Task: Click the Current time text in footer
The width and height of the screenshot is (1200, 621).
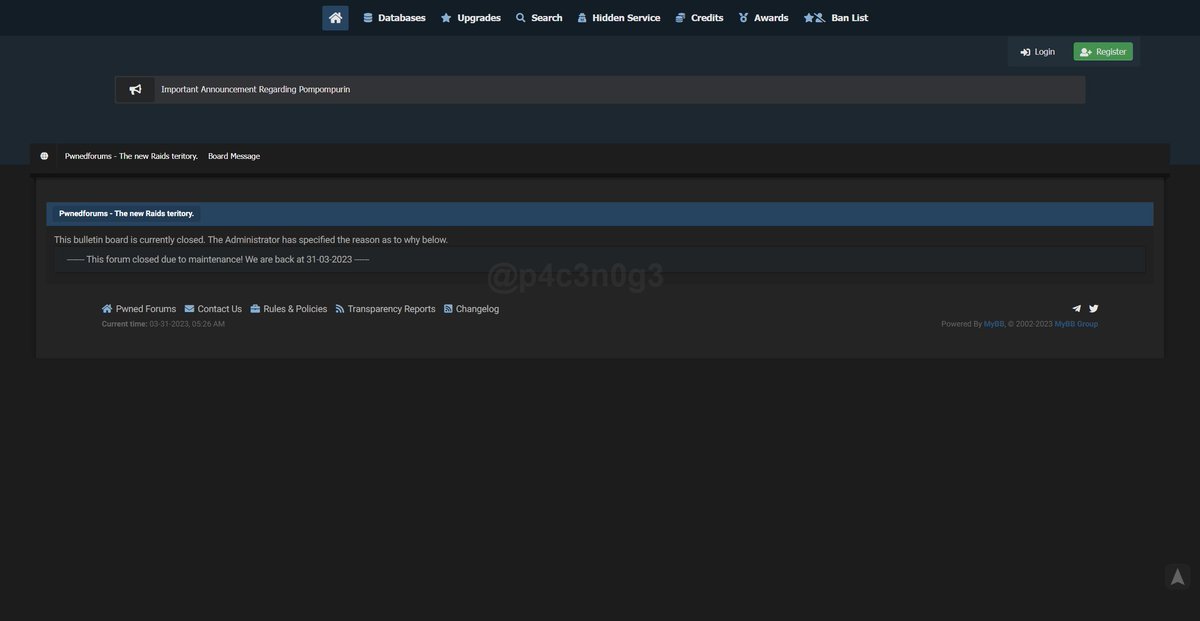Action: (x=163, y=324)
